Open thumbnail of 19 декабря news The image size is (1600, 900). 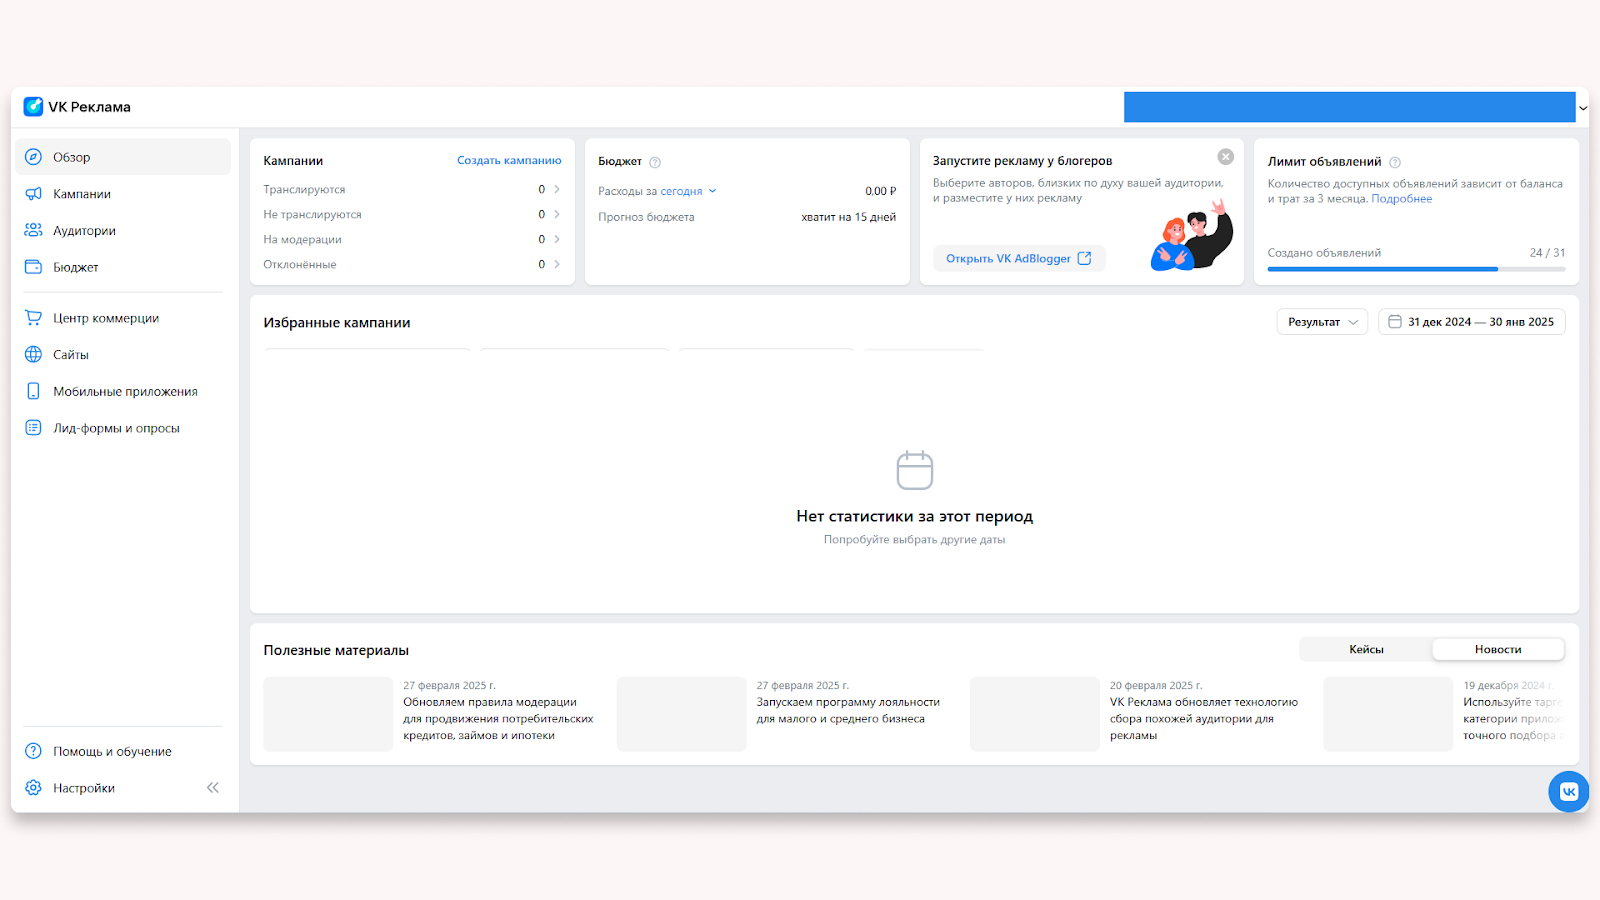1388,714
